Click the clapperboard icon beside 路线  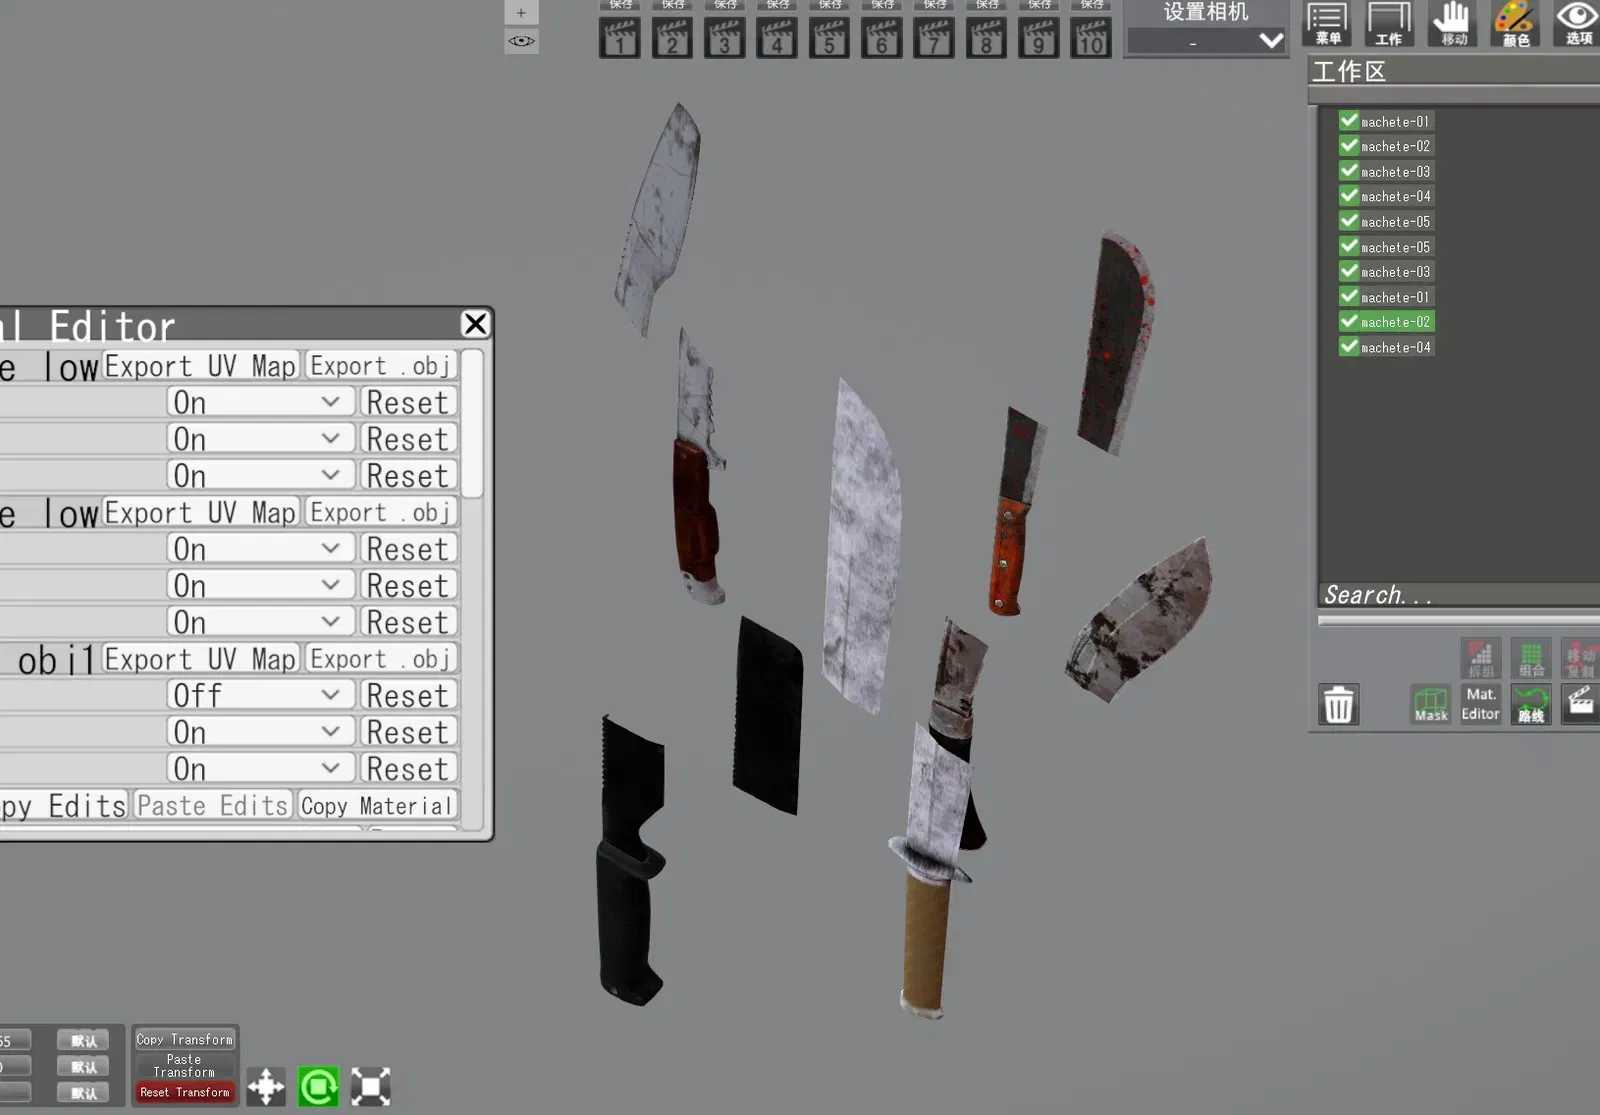pos(1580,704)
